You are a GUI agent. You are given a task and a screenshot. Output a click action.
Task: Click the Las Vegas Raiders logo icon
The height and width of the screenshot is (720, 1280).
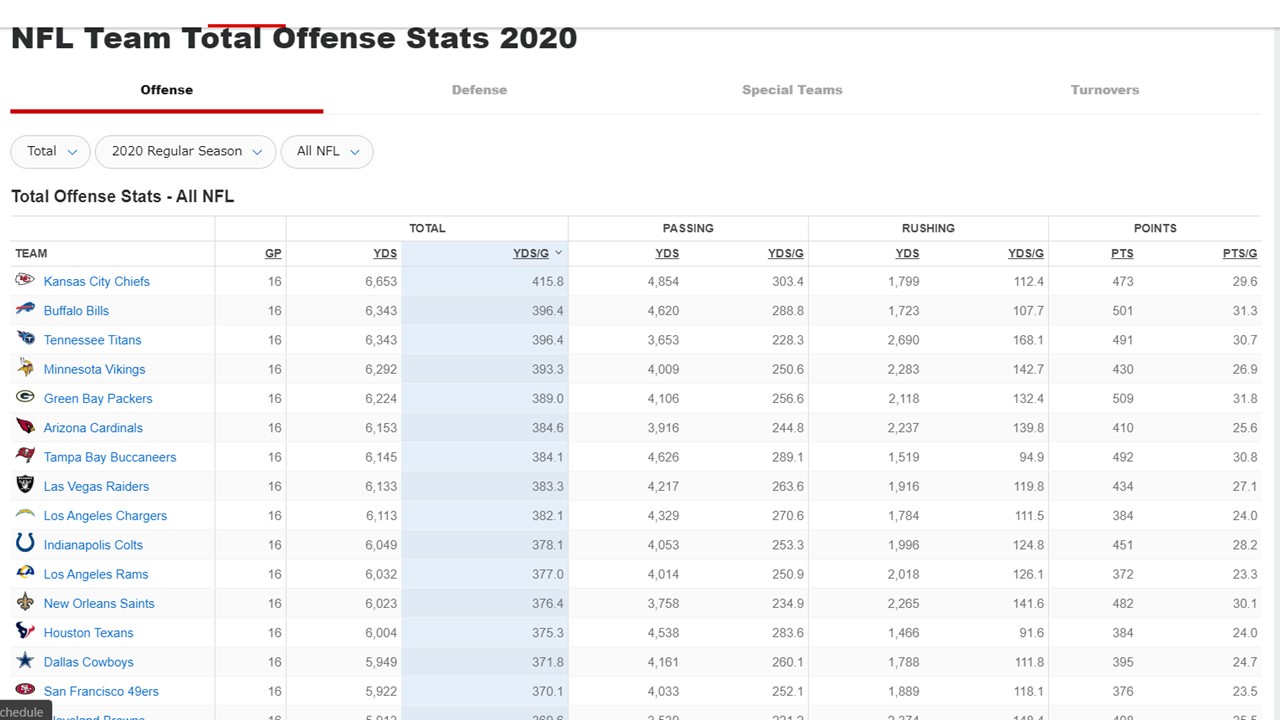[x=25, y=485]
